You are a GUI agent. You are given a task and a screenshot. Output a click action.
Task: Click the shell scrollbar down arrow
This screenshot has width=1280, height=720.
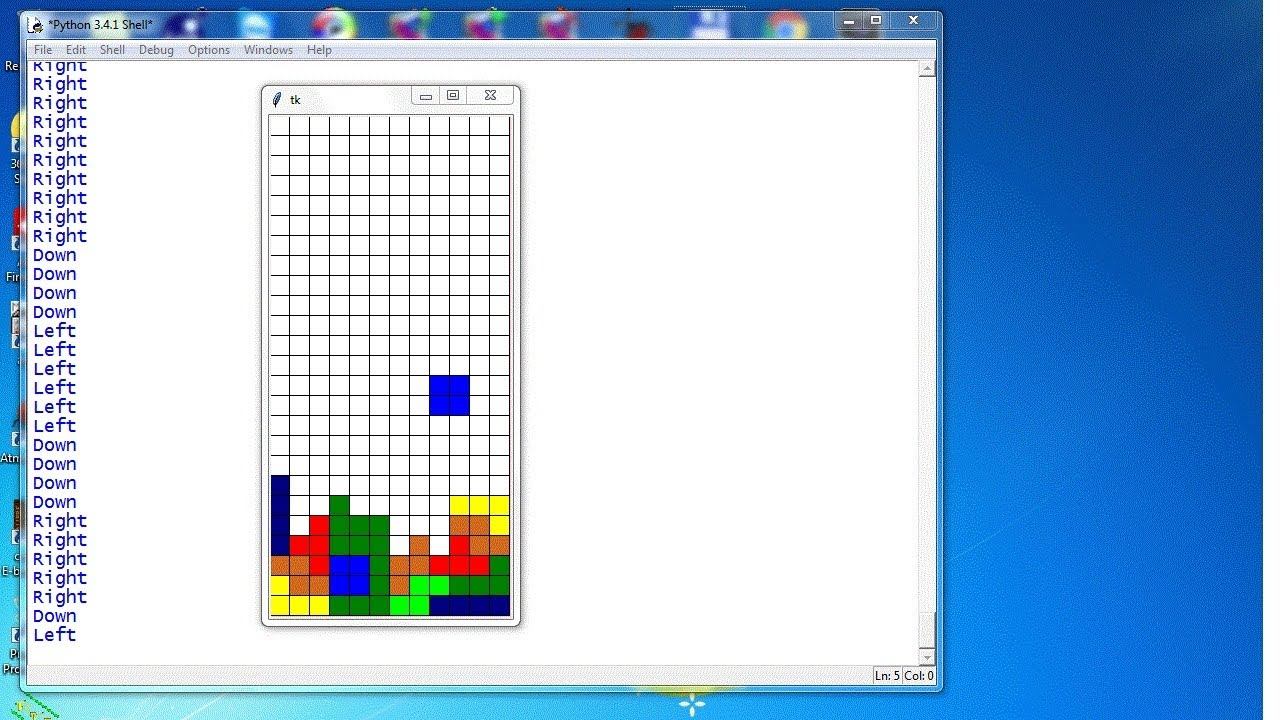click(x=927, y=657)
